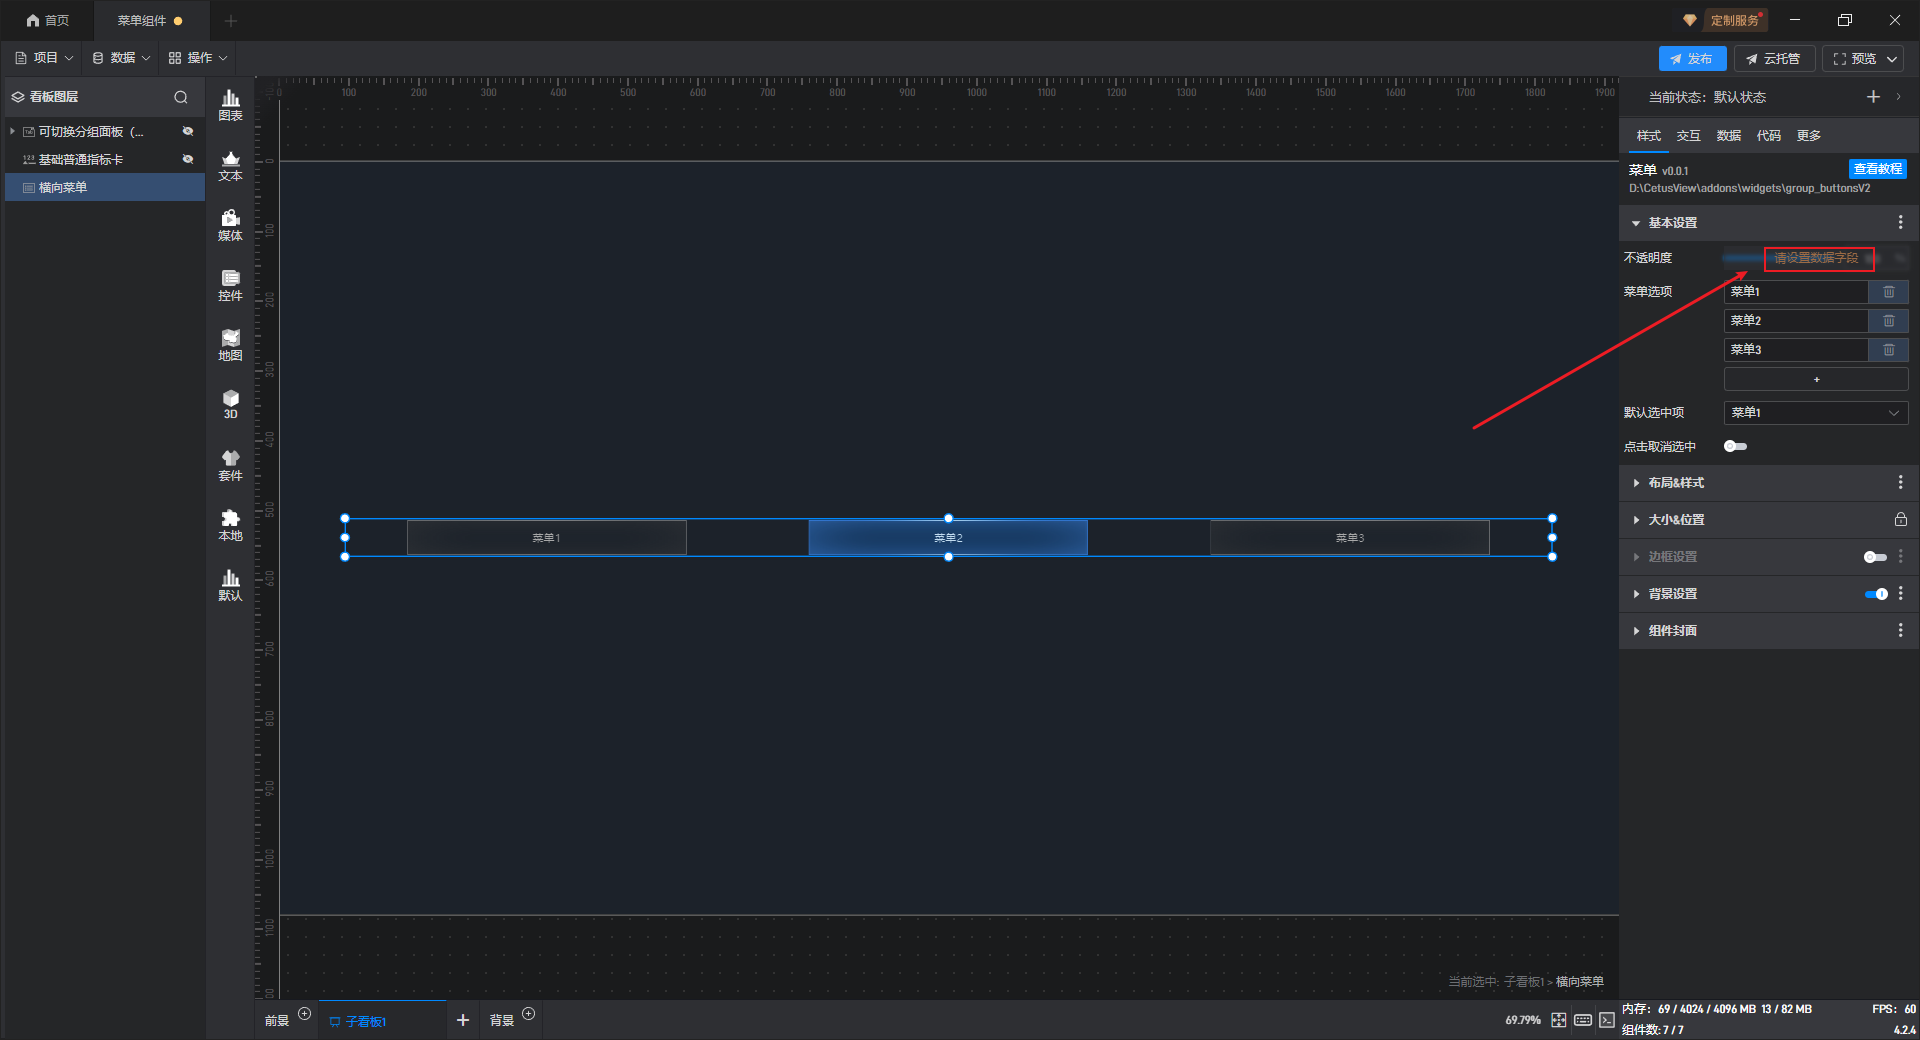This screenshot has height=1040, width=1920.
Task: Expand the 组件封面 section
Action: pyautogui.click(x=1636, y=631)
